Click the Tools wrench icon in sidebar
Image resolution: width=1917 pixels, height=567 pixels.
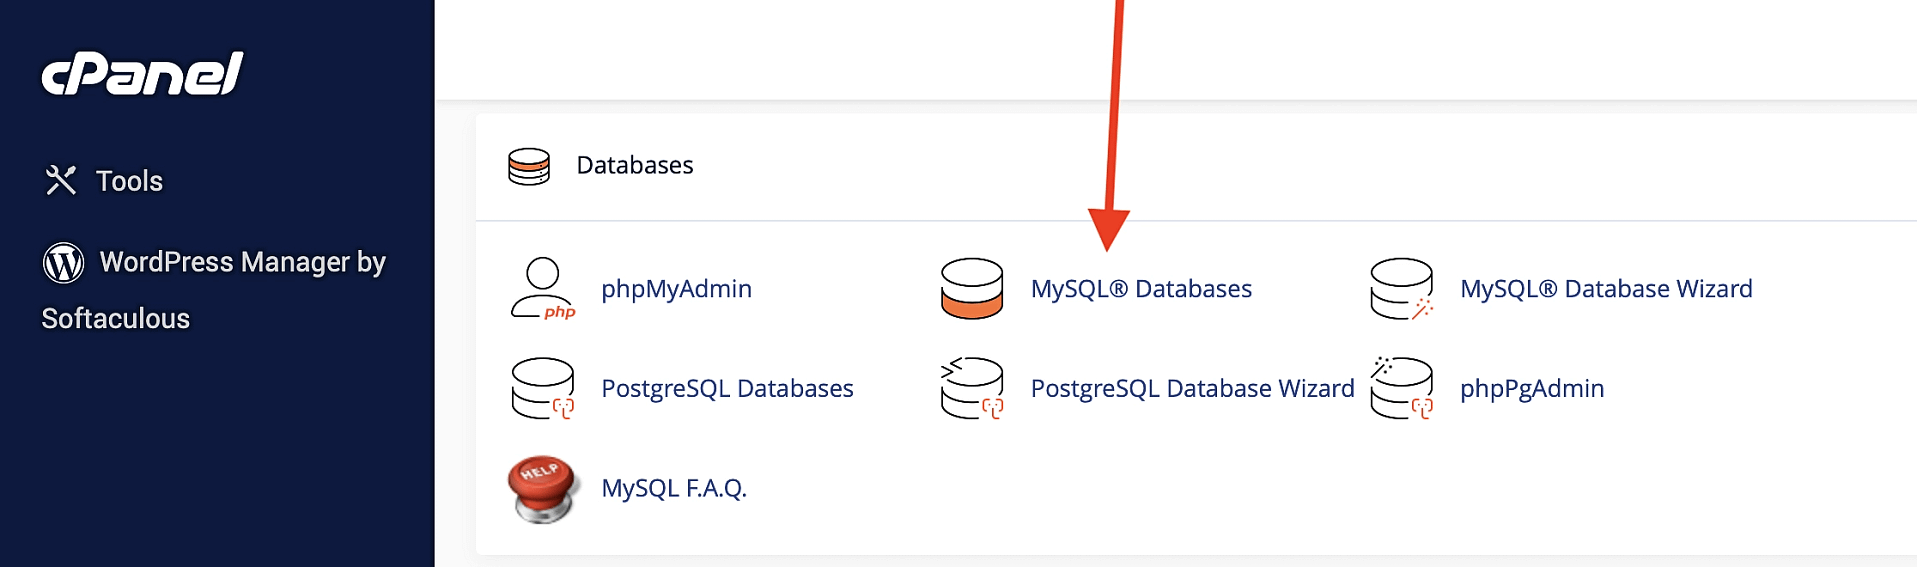(x=61, y=180)
